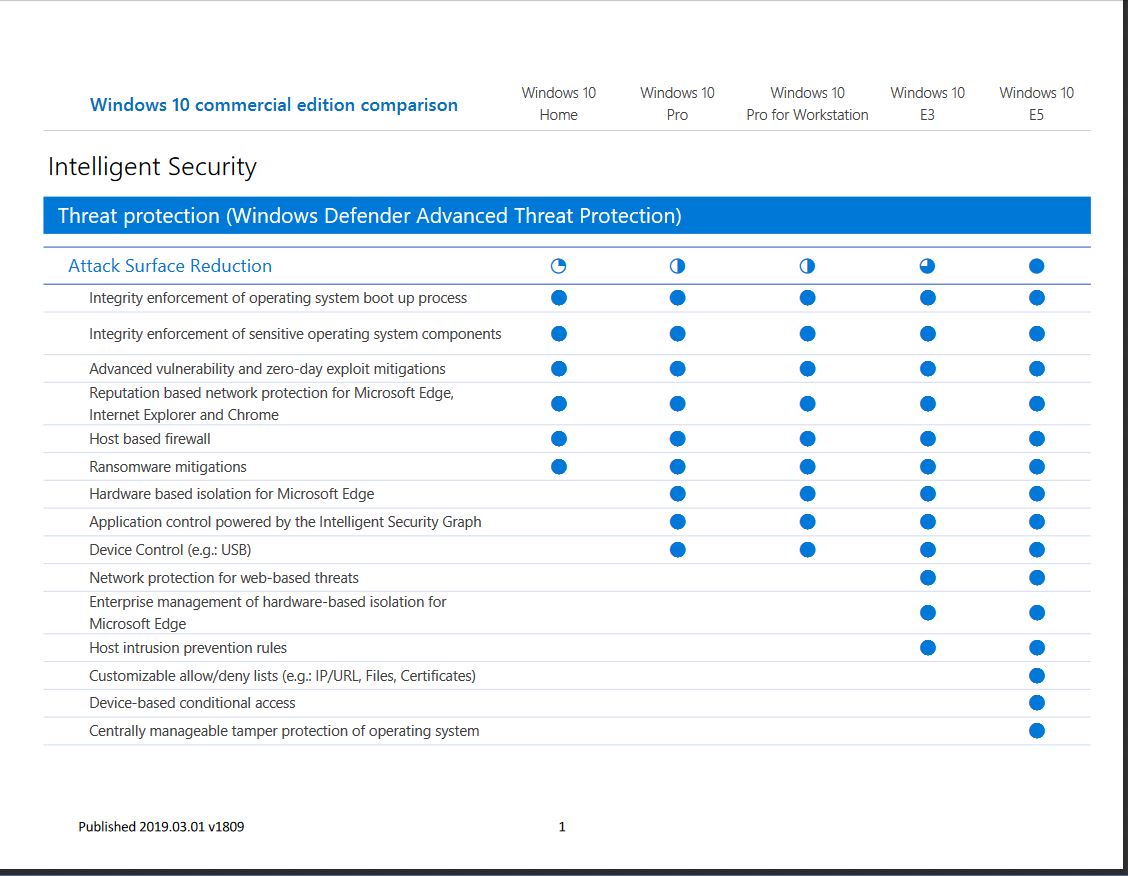The width and height of the screenshot is (1128, 876).
Task: Click the Published 2019.03.01 v1809 footer text
Action: click(x=161, y=827)
